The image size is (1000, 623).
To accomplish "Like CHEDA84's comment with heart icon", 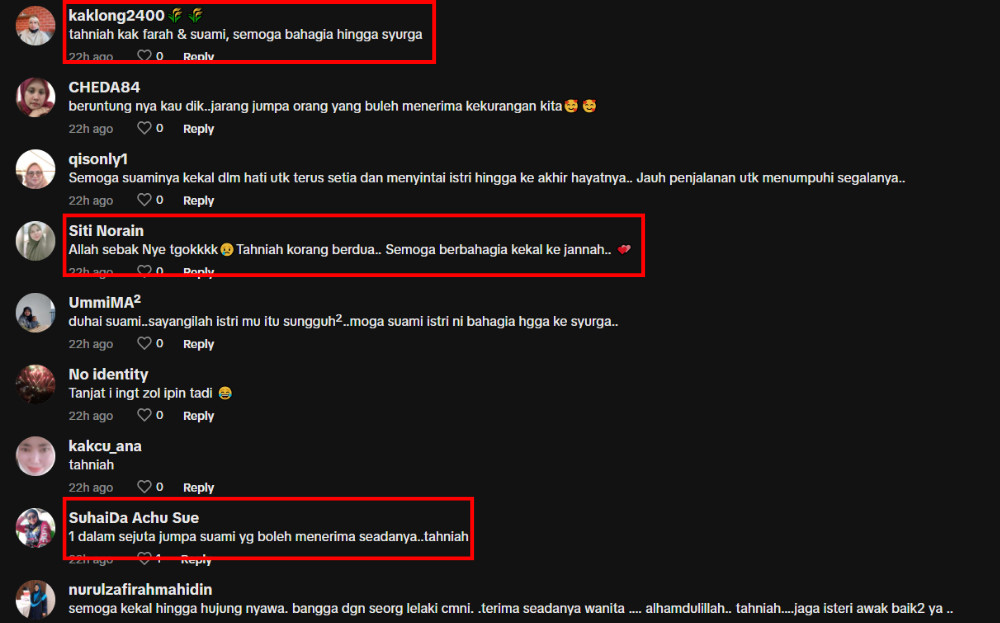I will pyautogui.click(x=145, y=128).
